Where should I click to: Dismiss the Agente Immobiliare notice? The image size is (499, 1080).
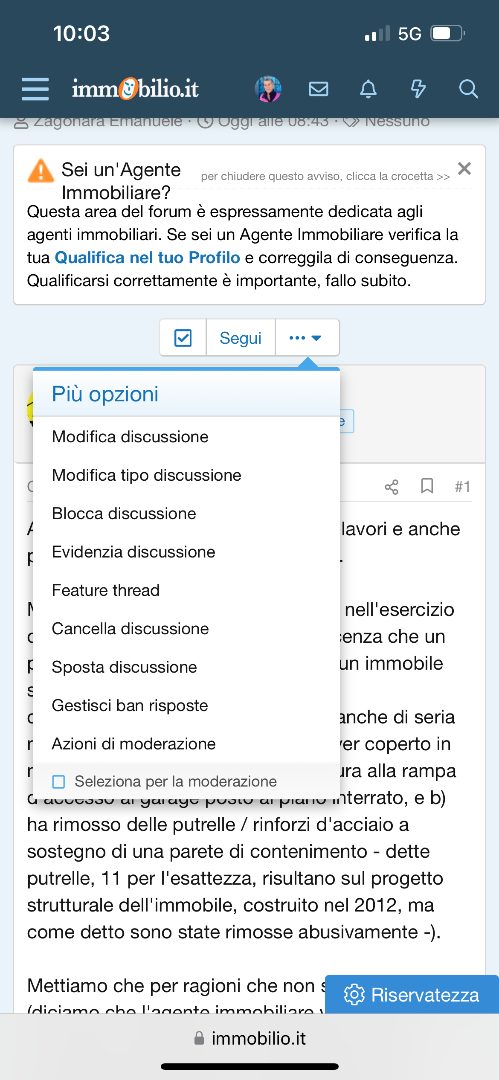(x=465, y=168)
